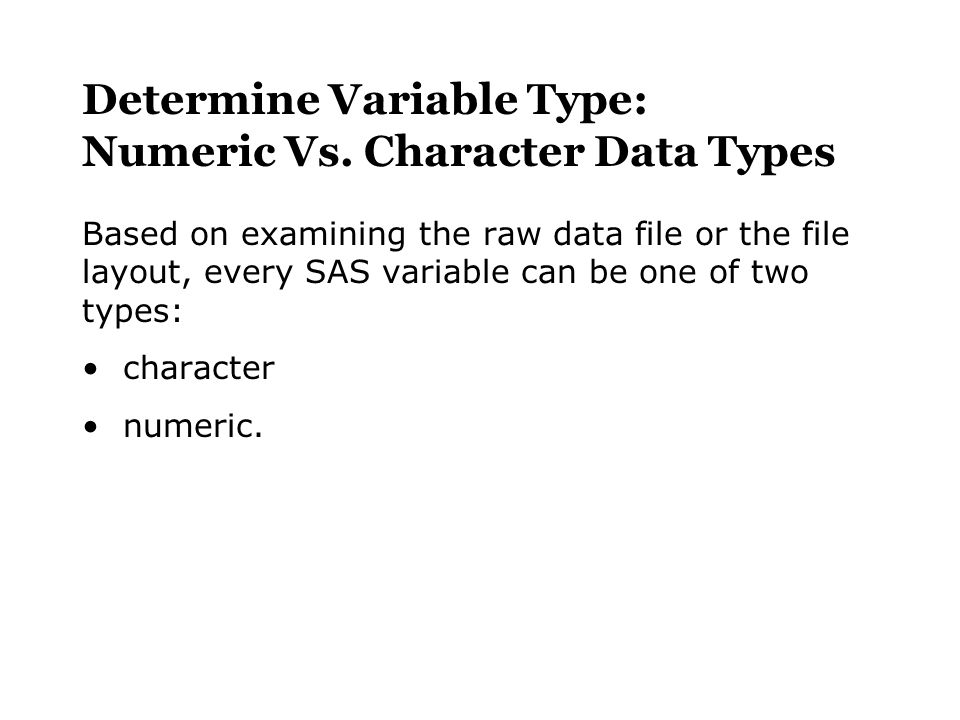Select the word "Variable" in the heading

tap(423, 100)
